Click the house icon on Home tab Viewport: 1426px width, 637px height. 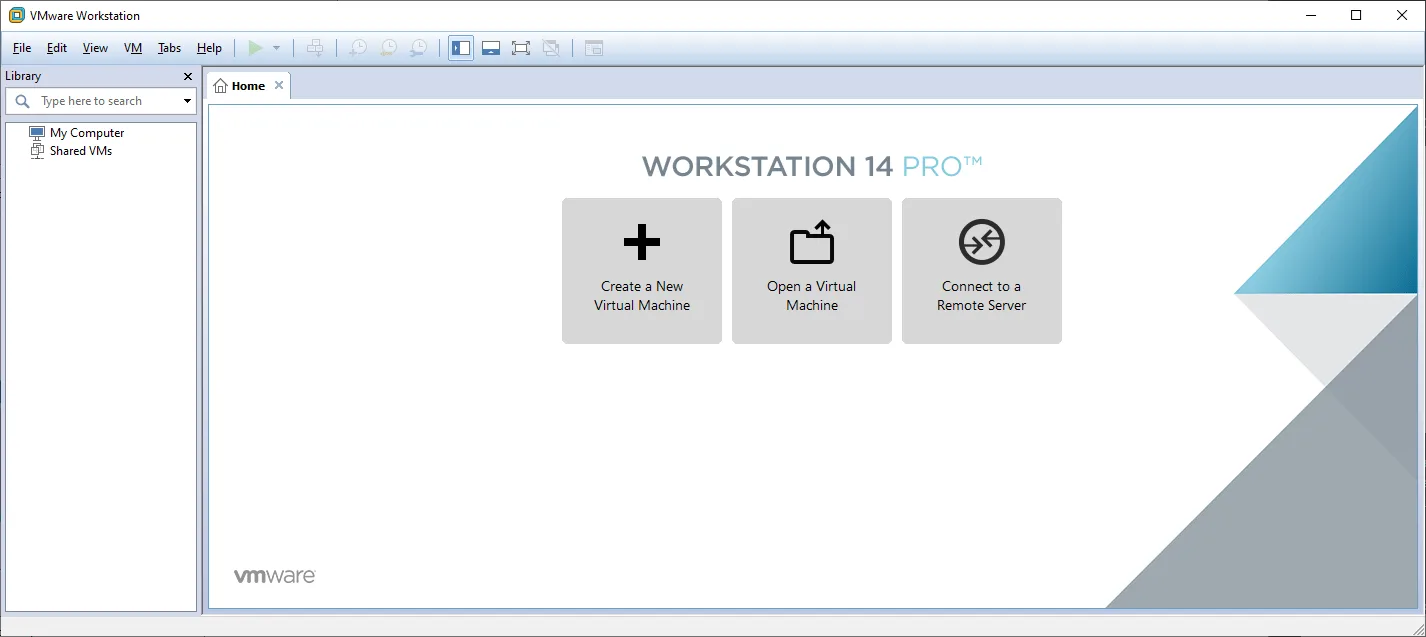pyautogui.click(x=221, y=86)
